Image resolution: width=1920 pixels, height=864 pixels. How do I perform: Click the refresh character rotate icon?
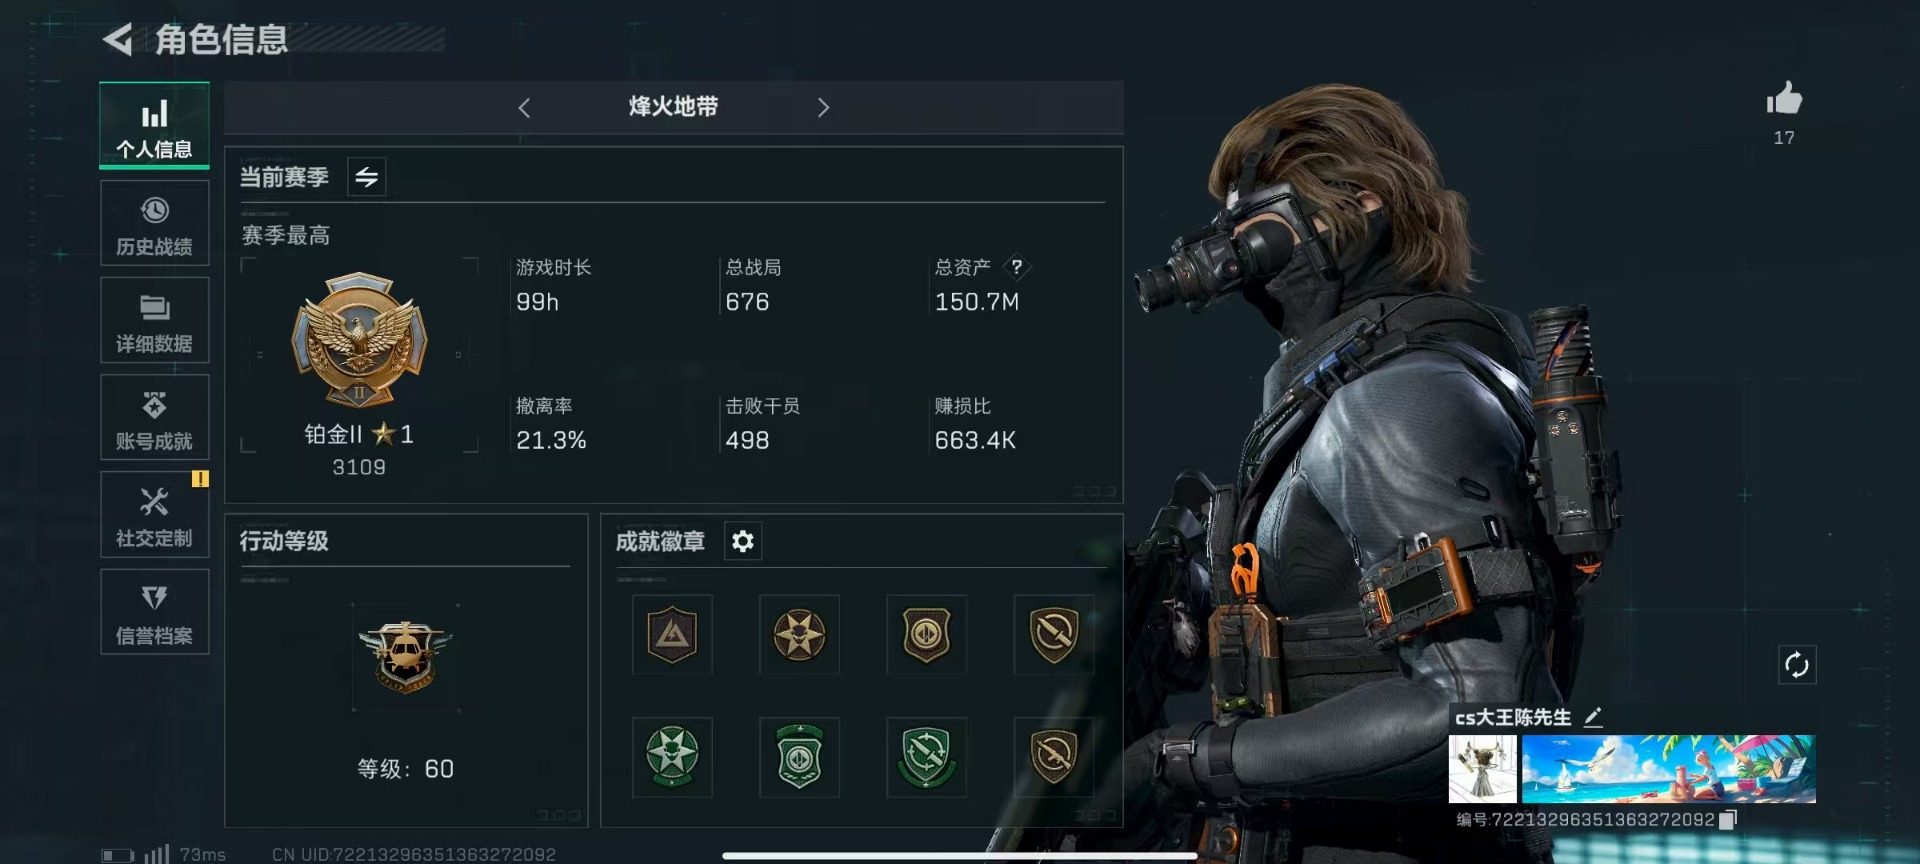(x=1796, y=665)
